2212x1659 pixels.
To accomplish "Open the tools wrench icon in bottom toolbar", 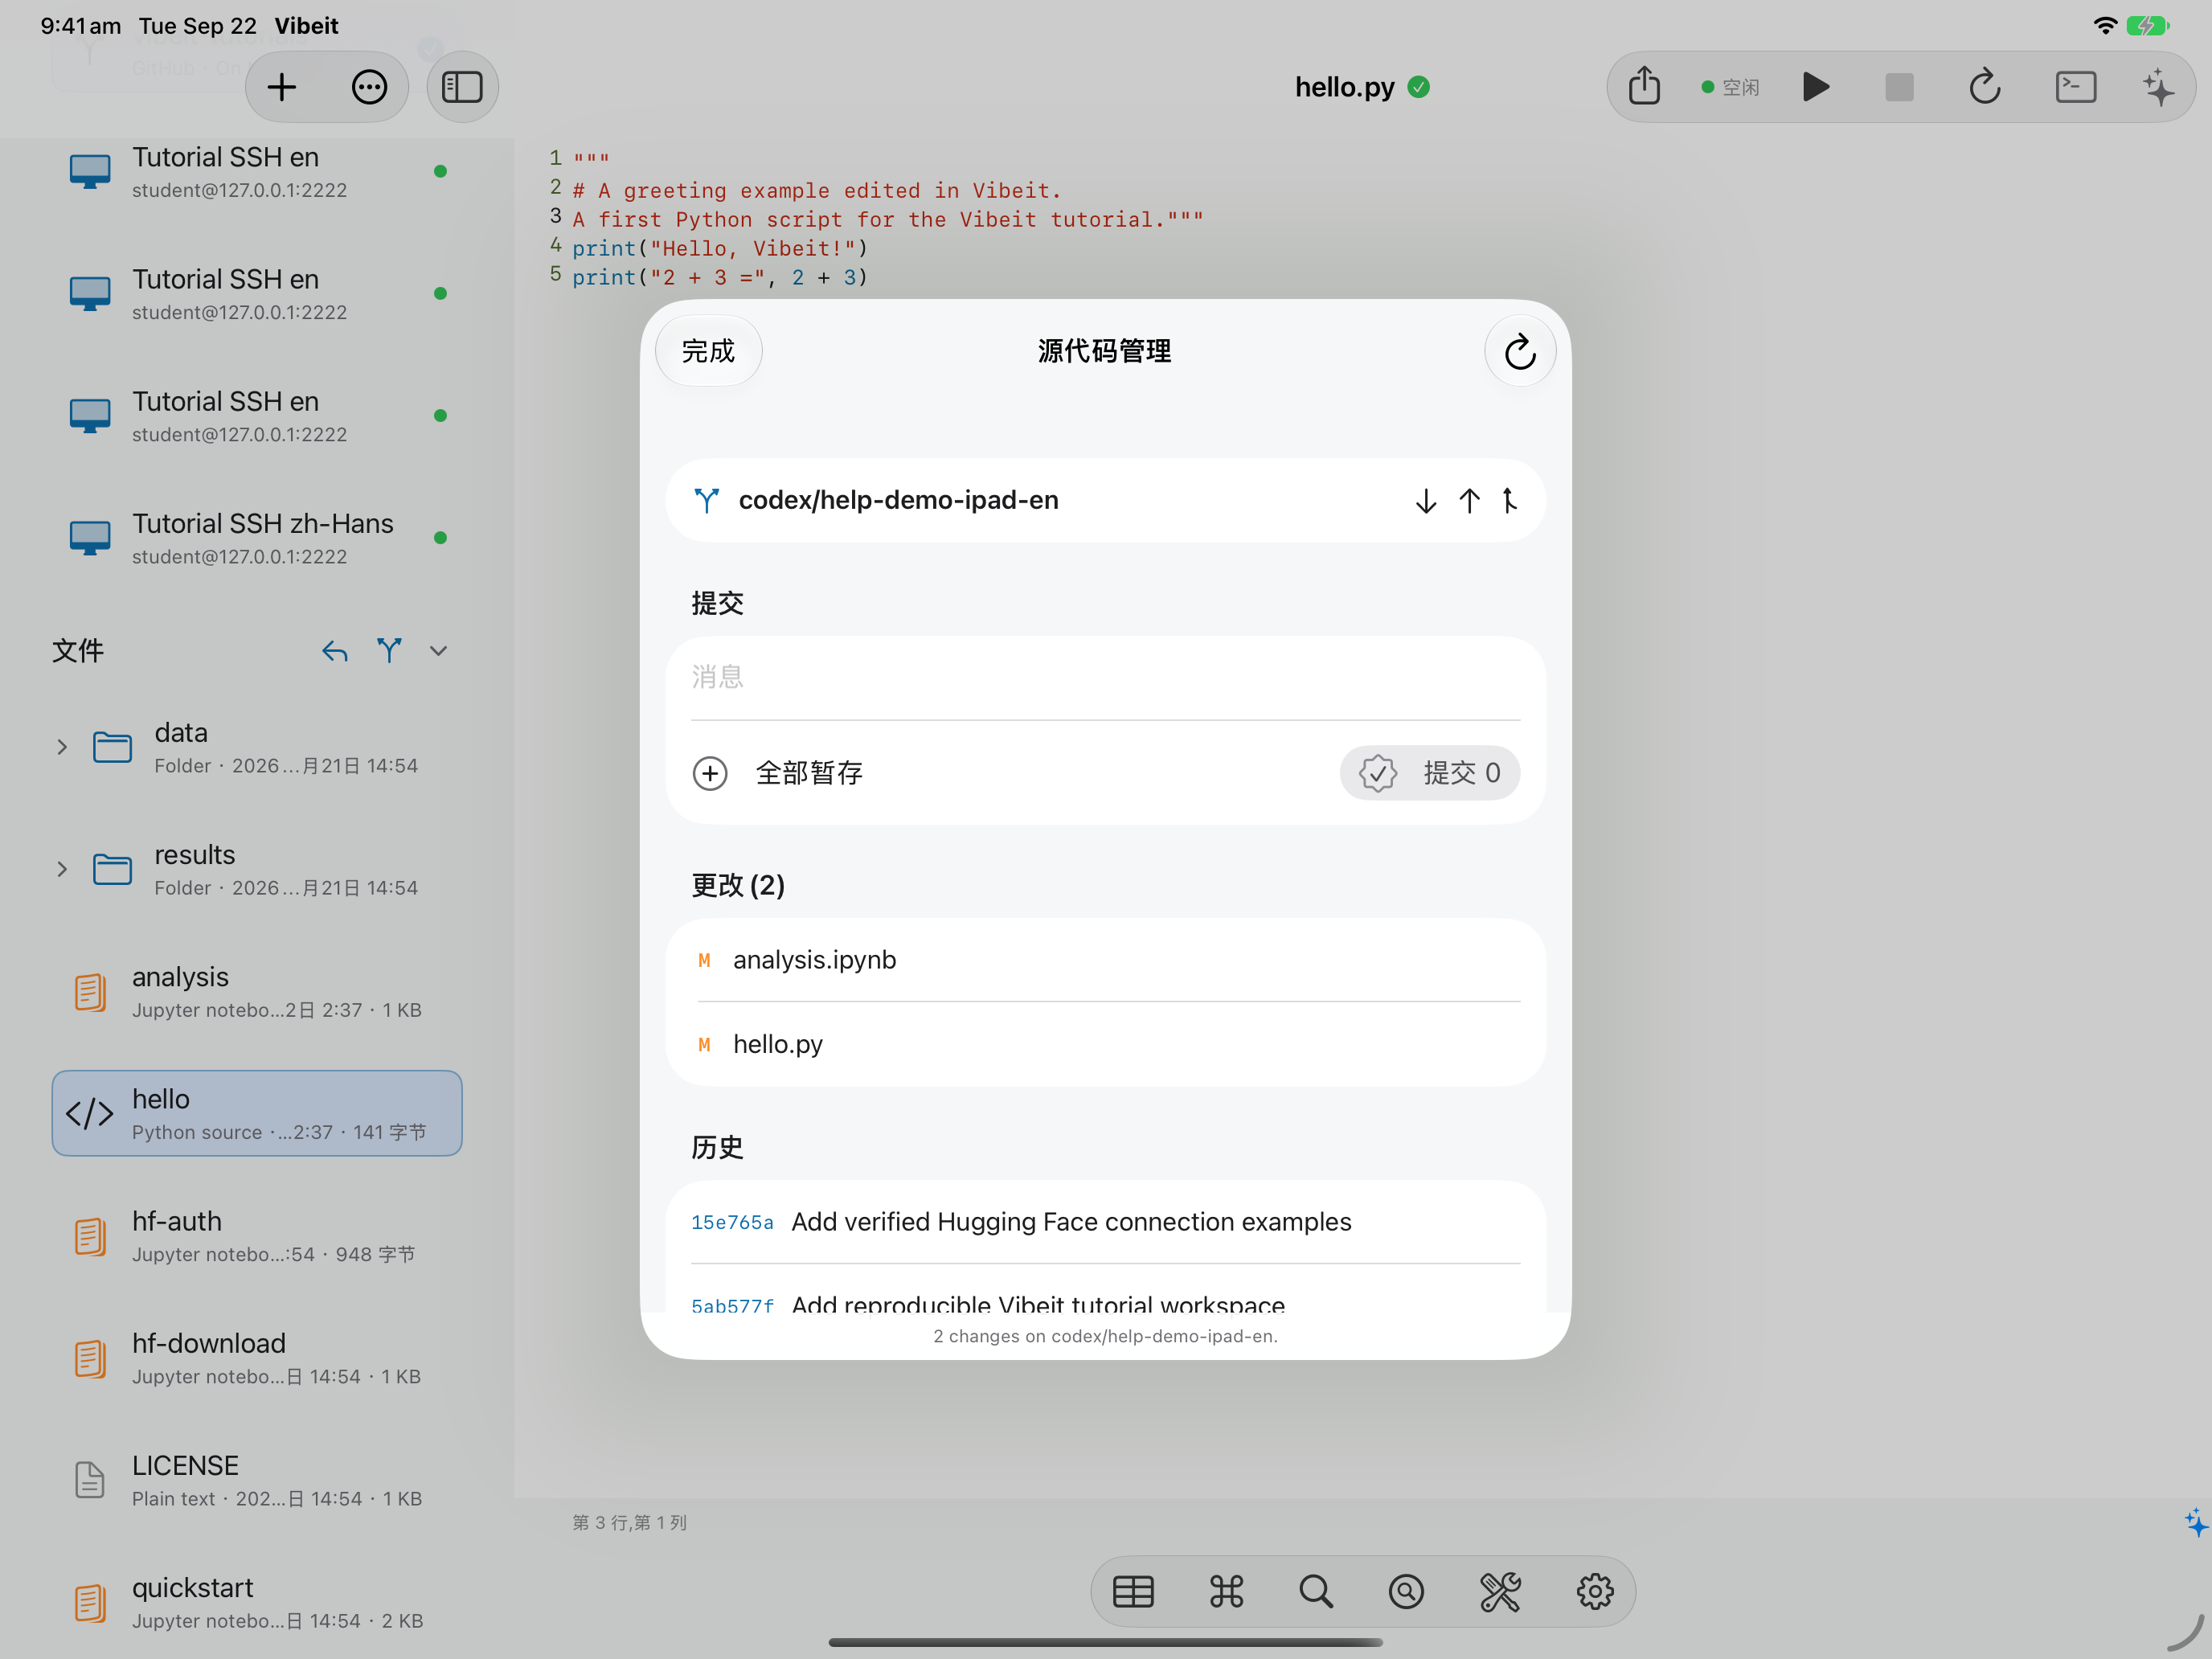I will 1500,1591.
